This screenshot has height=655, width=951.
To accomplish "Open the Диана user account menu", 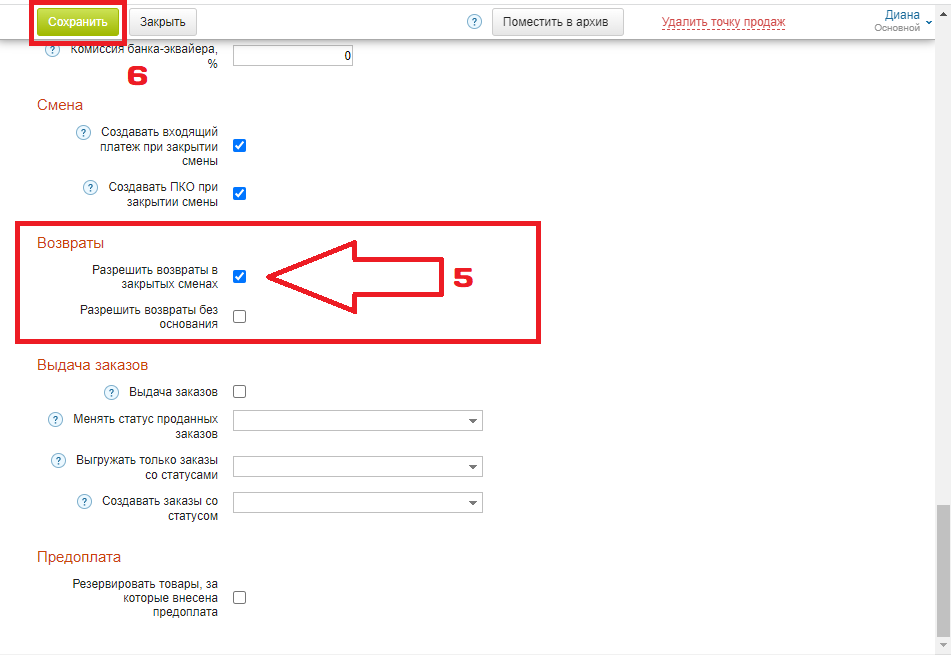I will (x=901, y=21).
